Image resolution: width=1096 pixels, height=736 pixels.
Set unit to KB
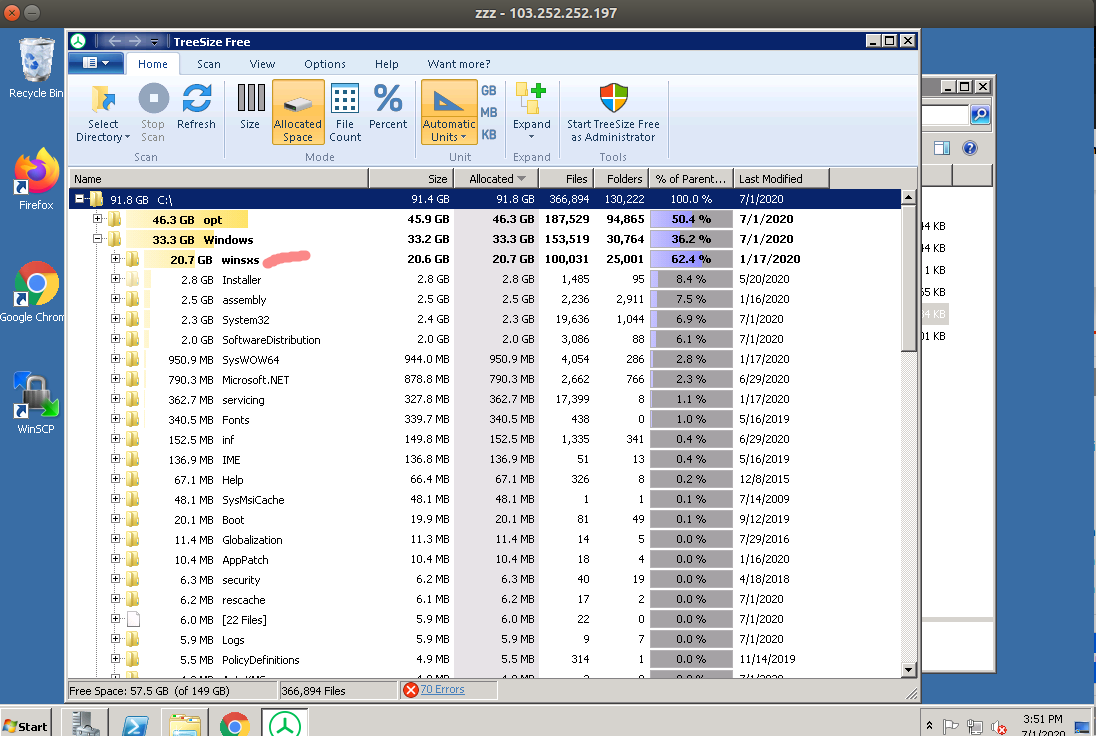tap(489, 134)
